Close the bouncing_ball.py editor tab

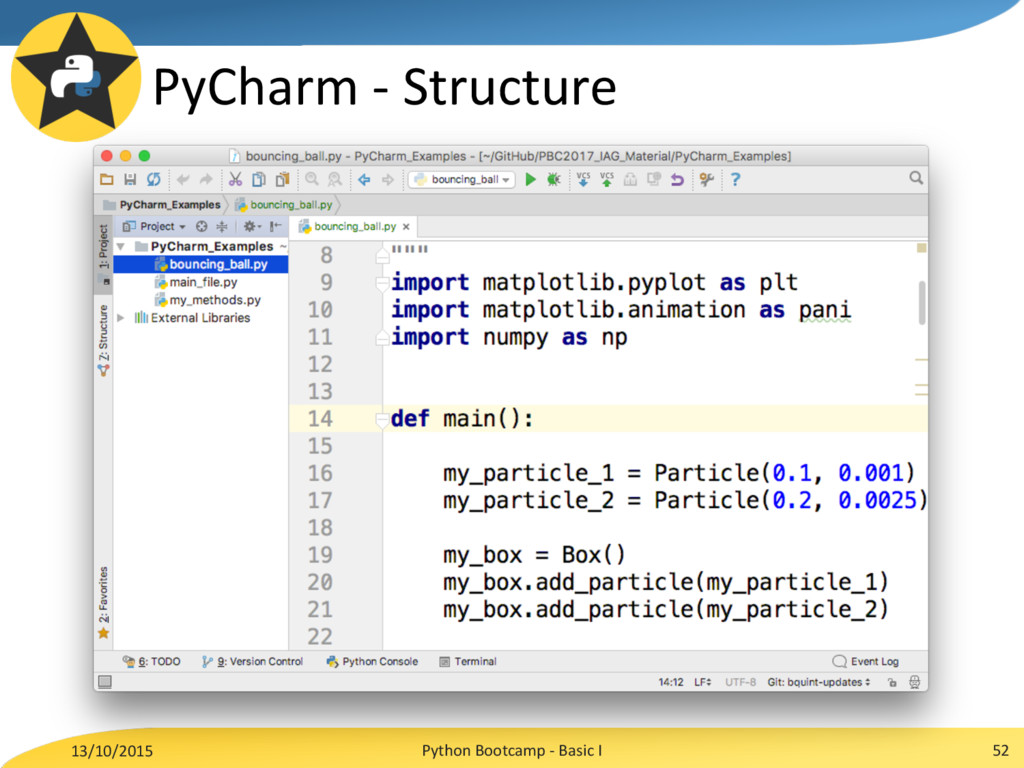(x=406, y=227)
